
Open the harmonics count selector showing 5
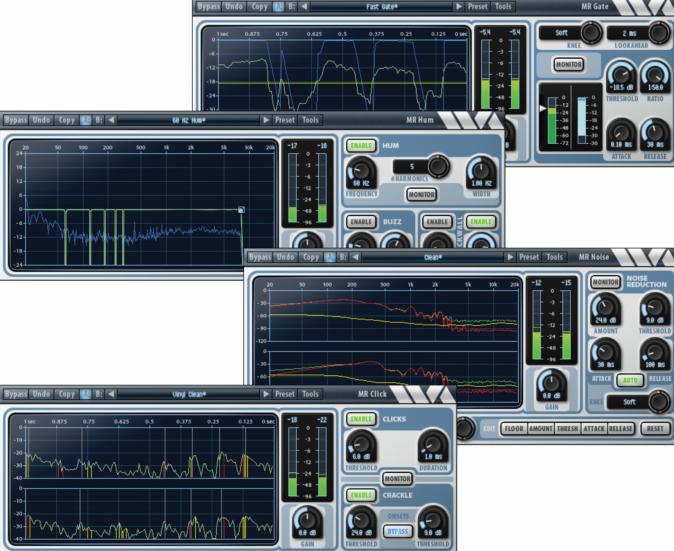(x=421, y=166)
